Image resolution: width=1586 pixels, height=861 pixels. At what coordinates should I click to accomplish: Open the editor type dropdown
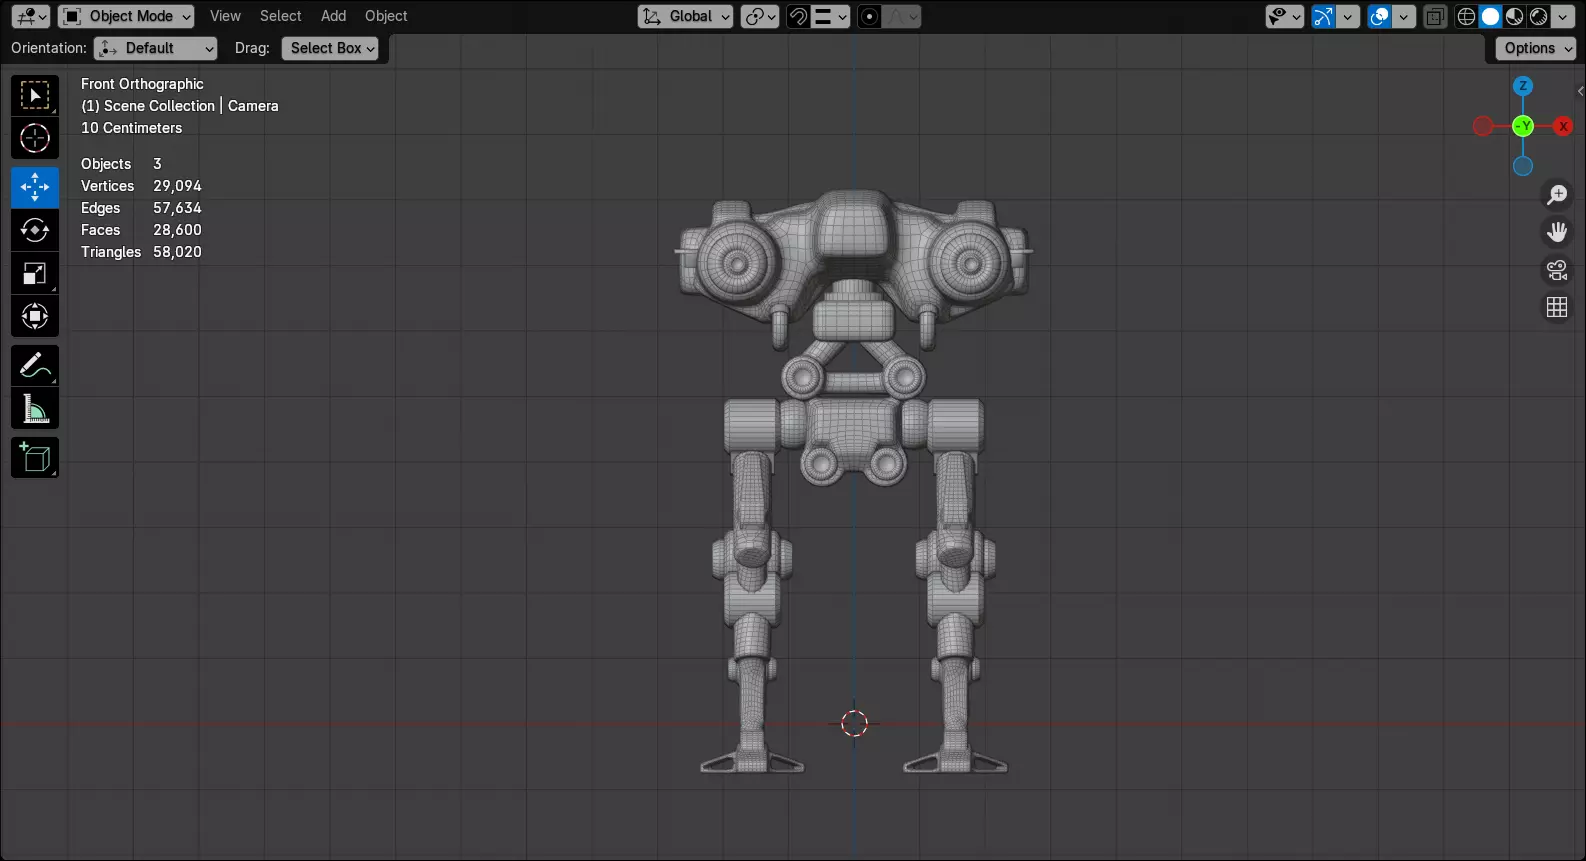pos(30,16)
